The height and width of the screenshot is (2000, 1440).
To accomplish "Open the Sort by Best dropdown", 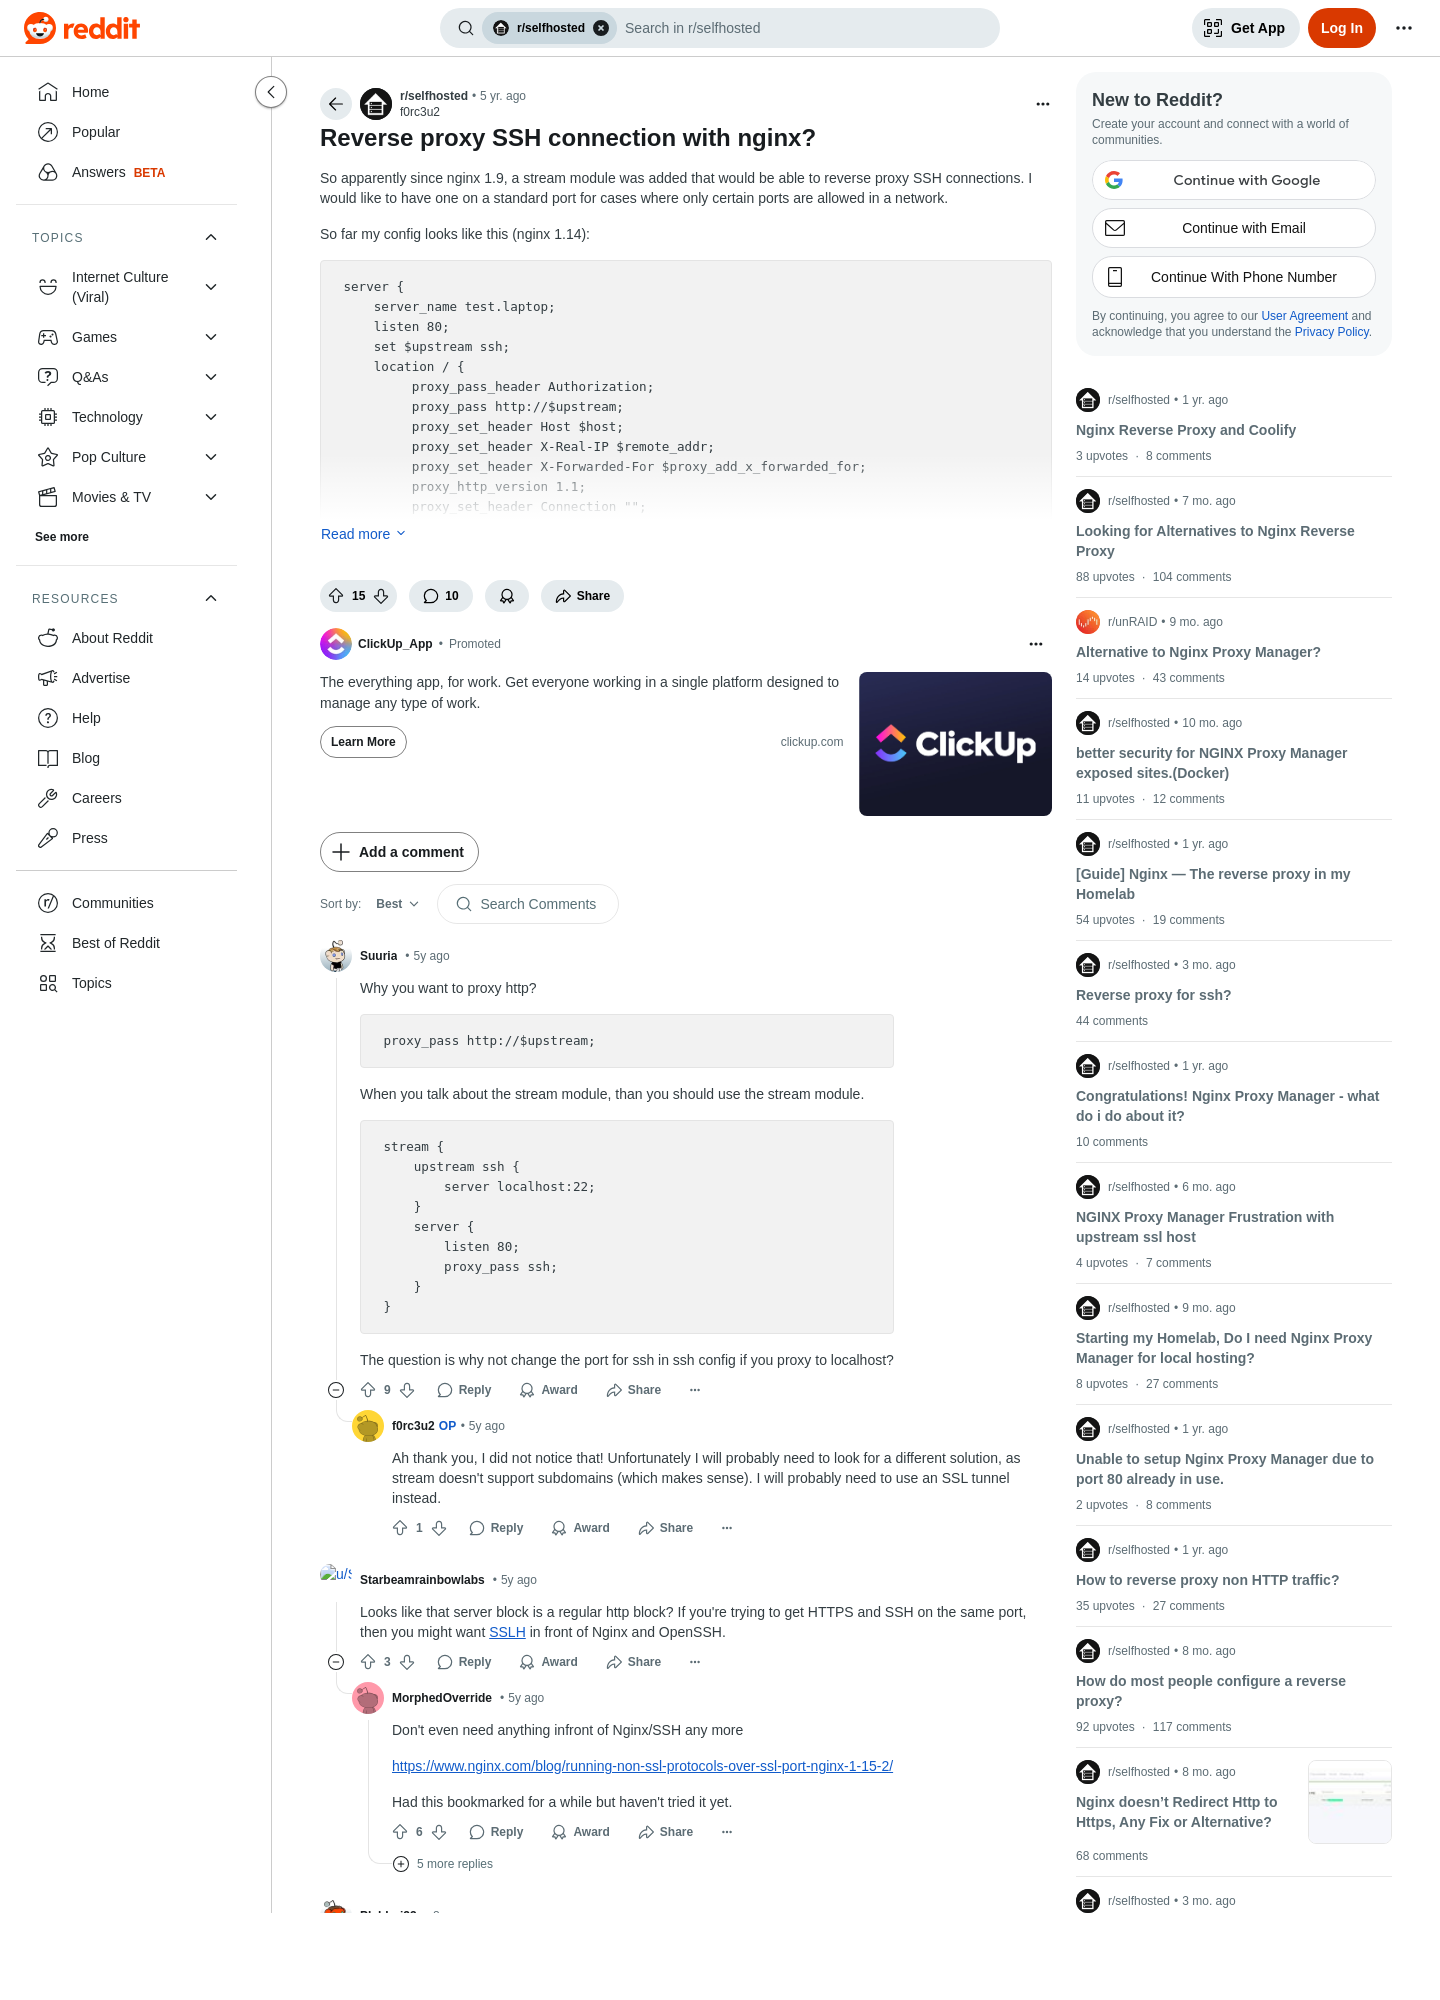I will [x=397, y=904].
